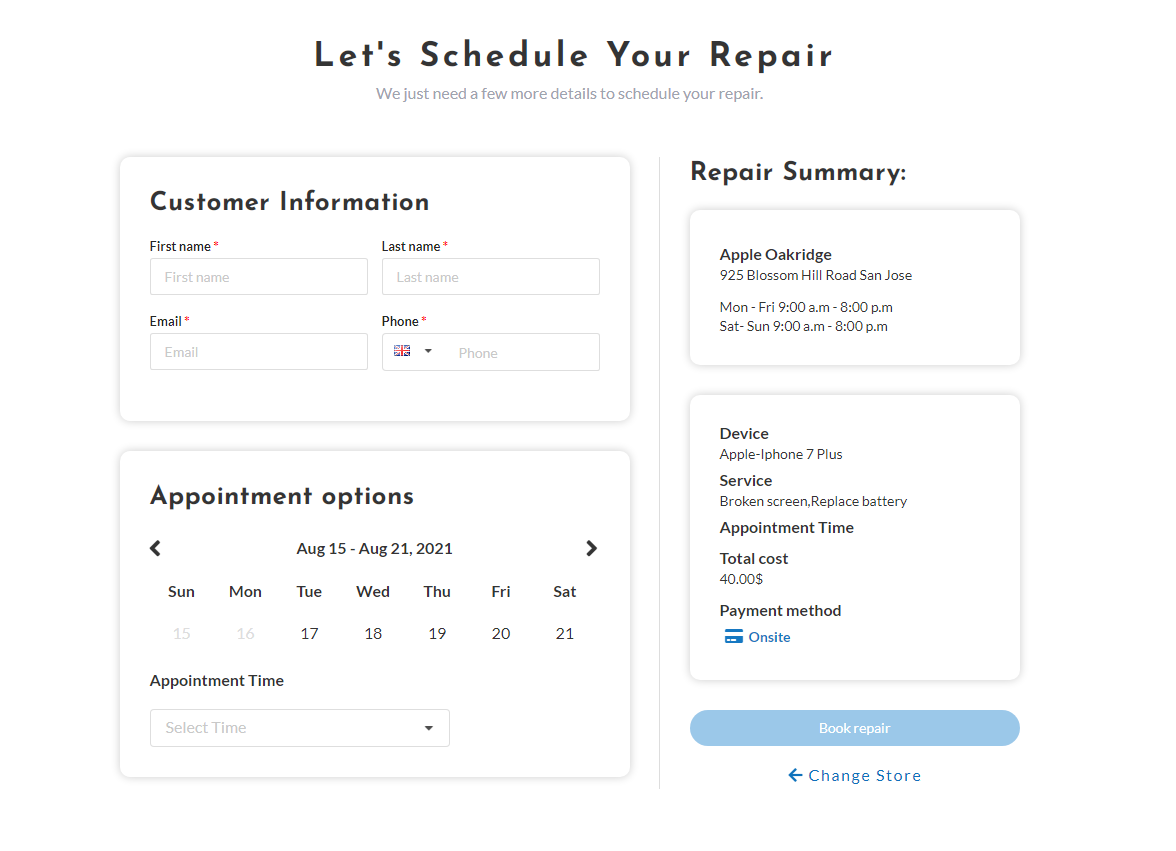Select Friday 20 for the appointment

coord(501,633)
